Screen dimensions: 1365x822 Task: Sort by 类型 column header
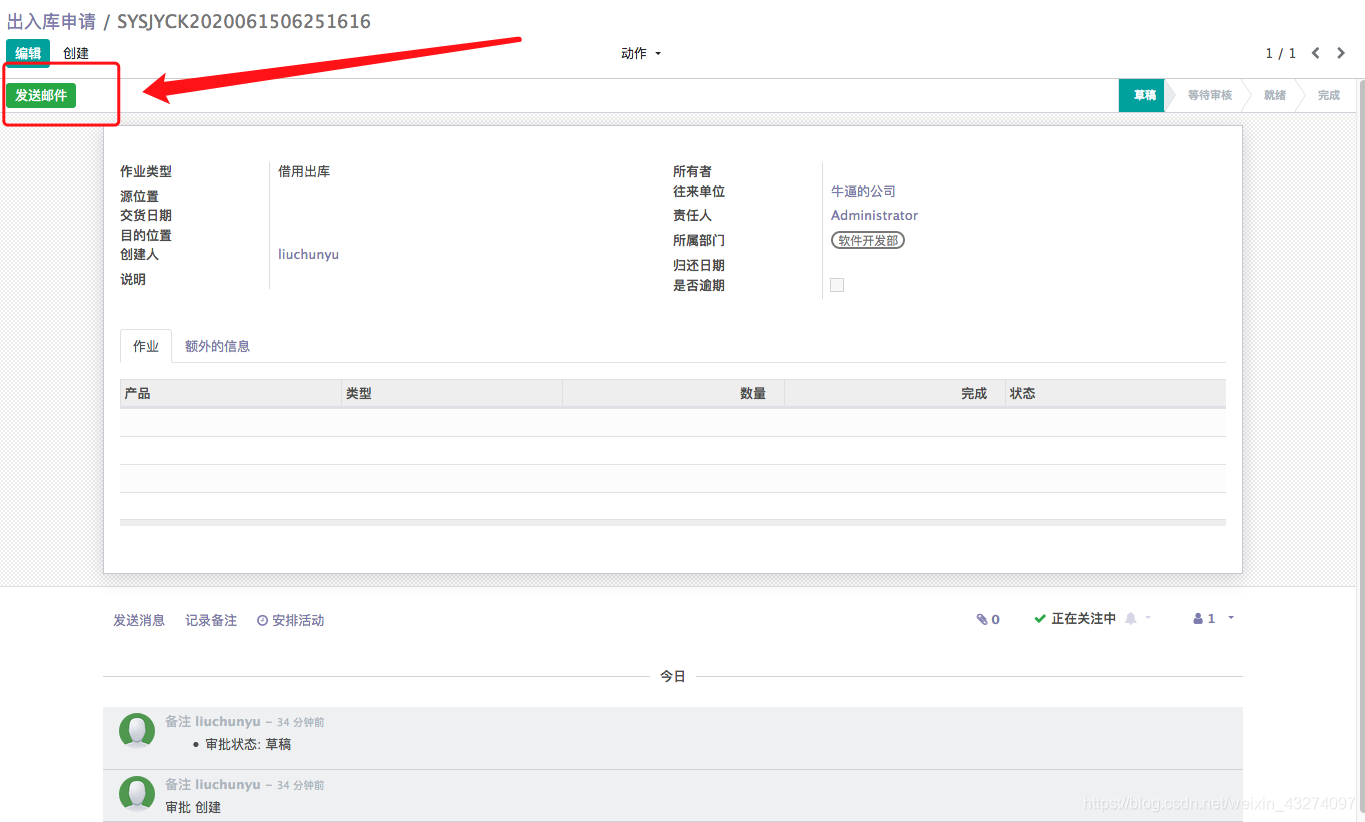[x=452, y=393]
